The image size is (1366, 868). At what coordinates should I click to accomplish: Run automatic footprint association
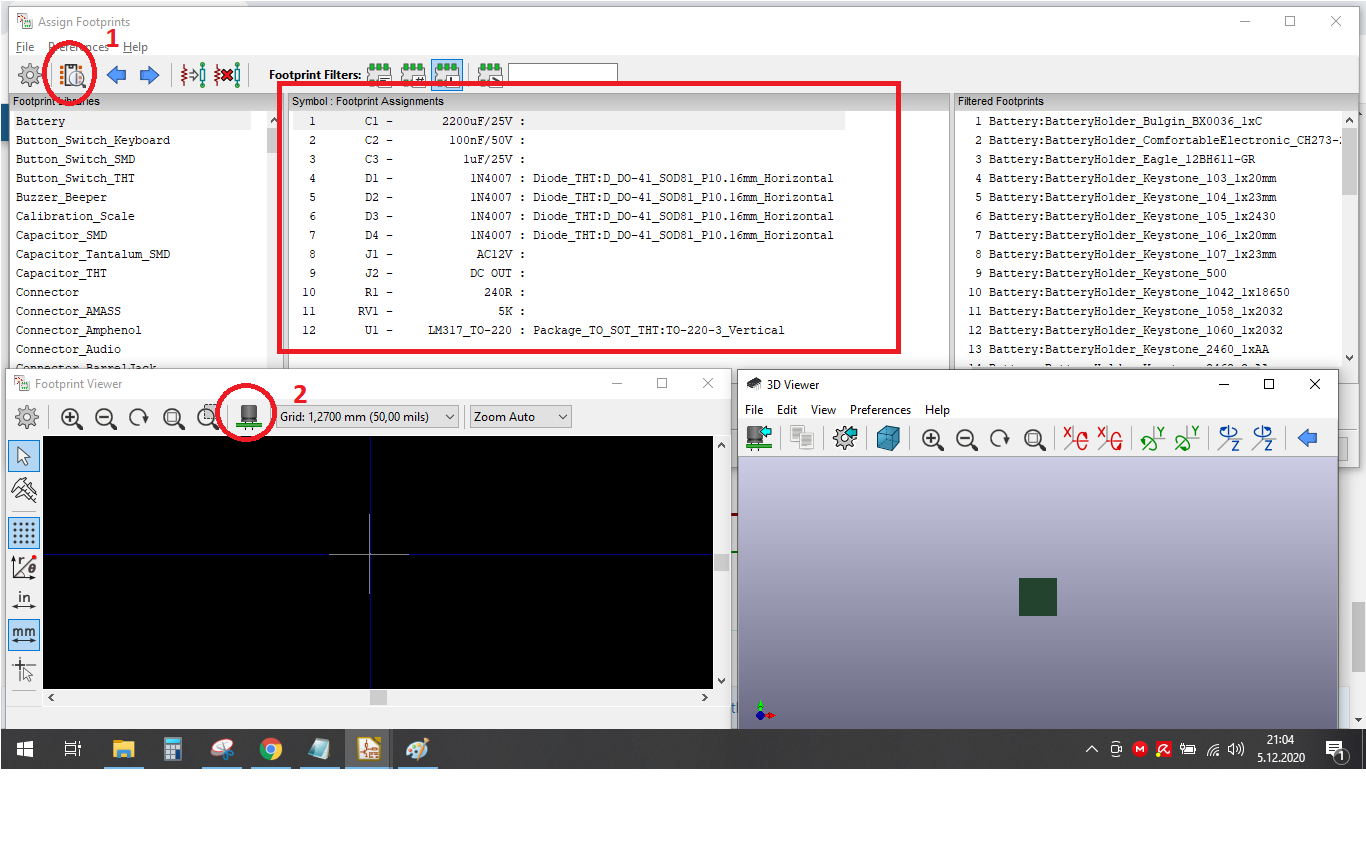192,75
